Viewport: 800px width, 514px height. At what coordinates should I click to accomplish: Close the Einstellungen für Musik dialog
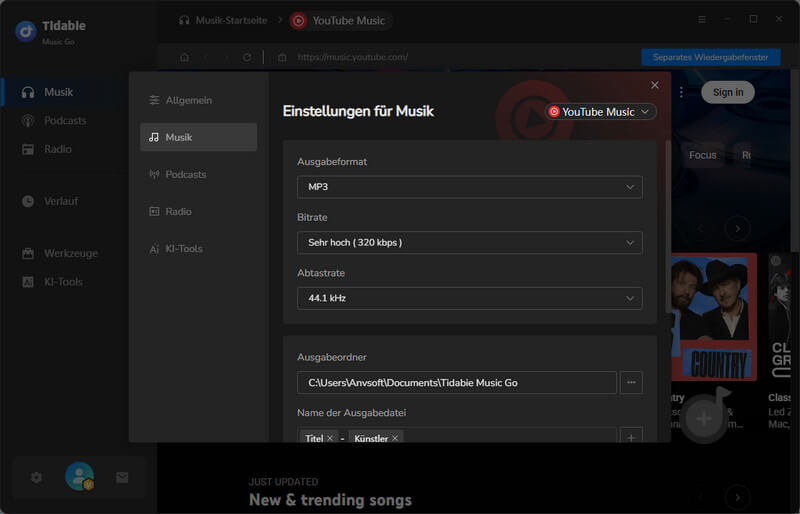click(x=655, y=85)
